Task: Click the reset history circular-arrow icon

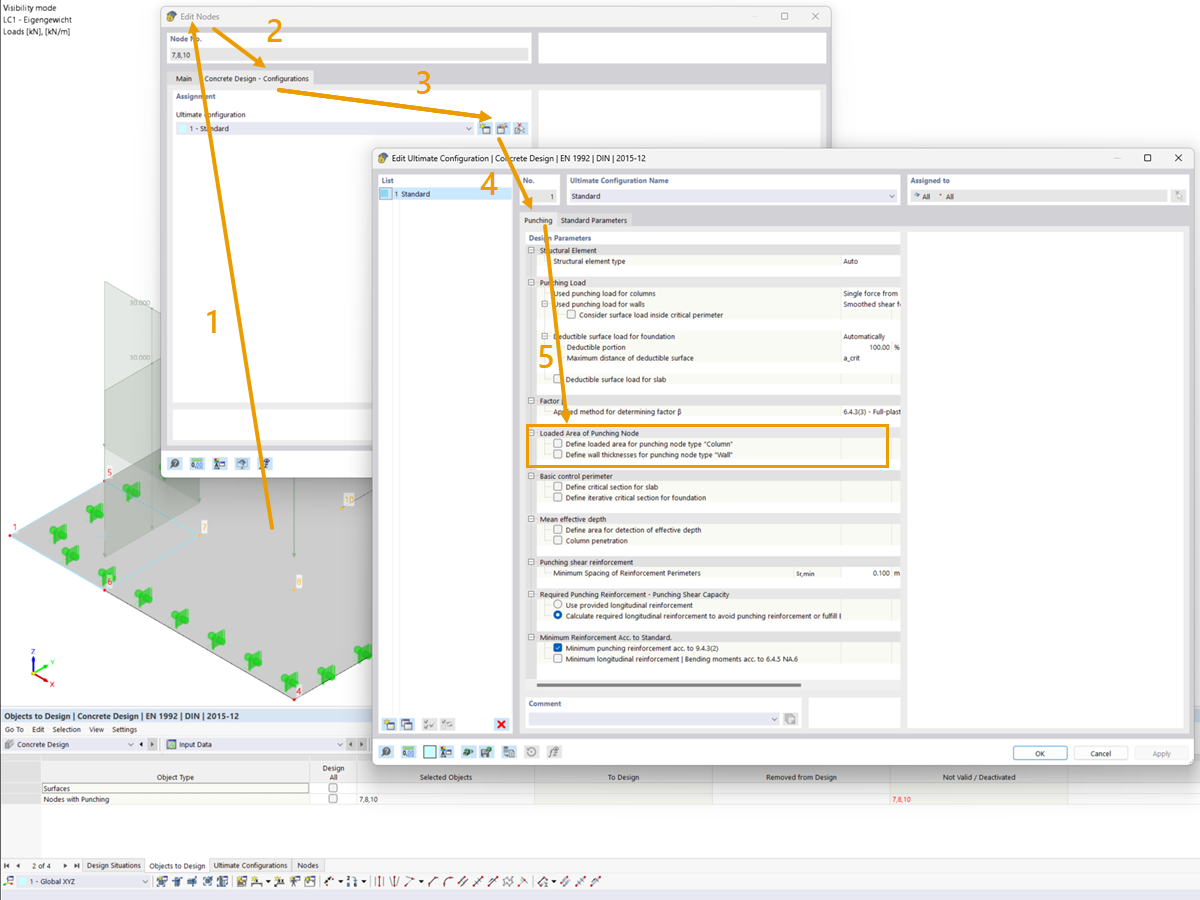Action: click(x=530, y=751)
